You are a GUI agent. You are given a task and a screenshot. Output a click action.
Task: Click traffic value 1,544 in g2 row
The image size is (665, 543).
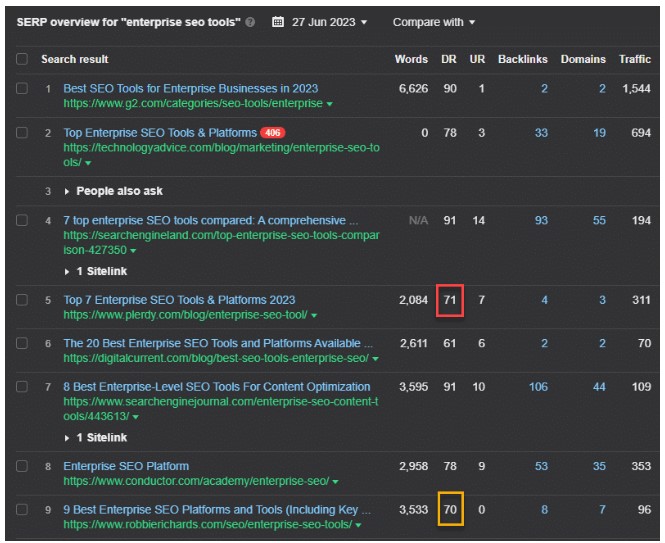(x=636, y=88)
